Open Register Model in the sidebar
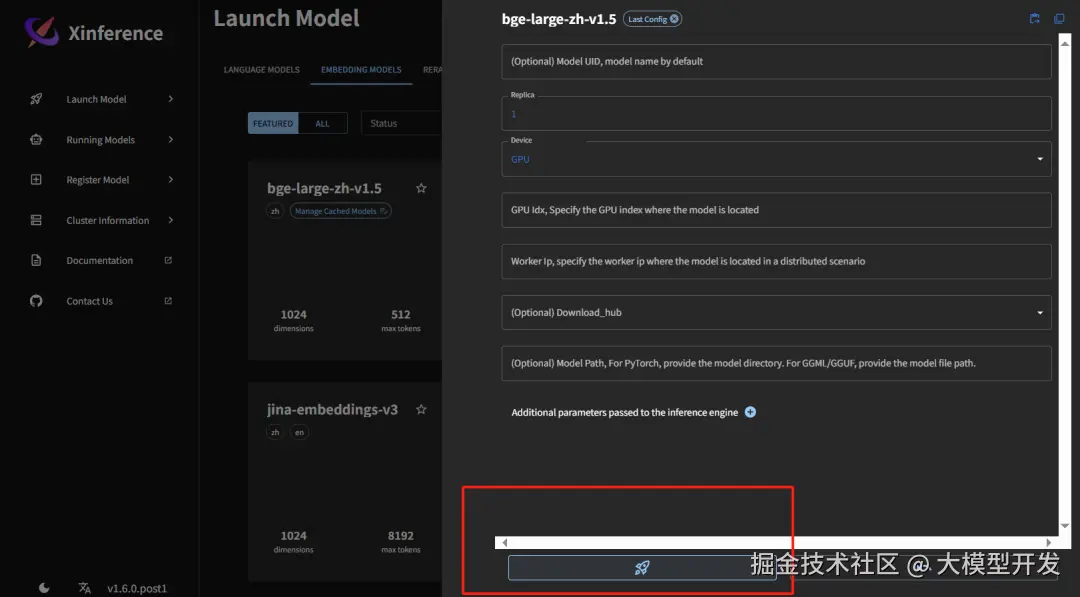 pos(98,180)
